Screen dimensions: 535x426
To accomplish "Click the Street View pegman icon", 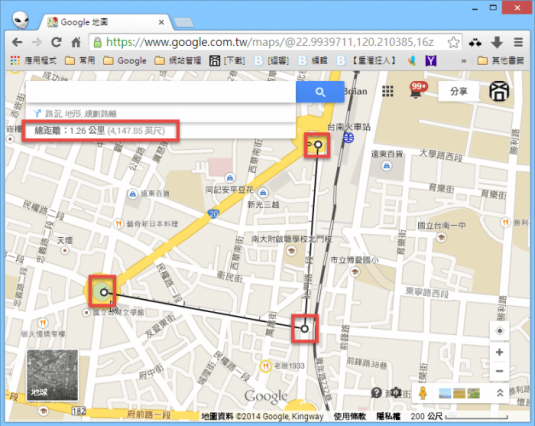I will point(422,393).
